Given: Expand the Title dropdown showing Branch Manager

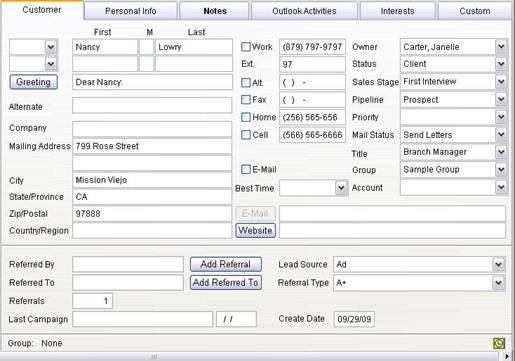Looking at the screenshot, I should [501, 152].
